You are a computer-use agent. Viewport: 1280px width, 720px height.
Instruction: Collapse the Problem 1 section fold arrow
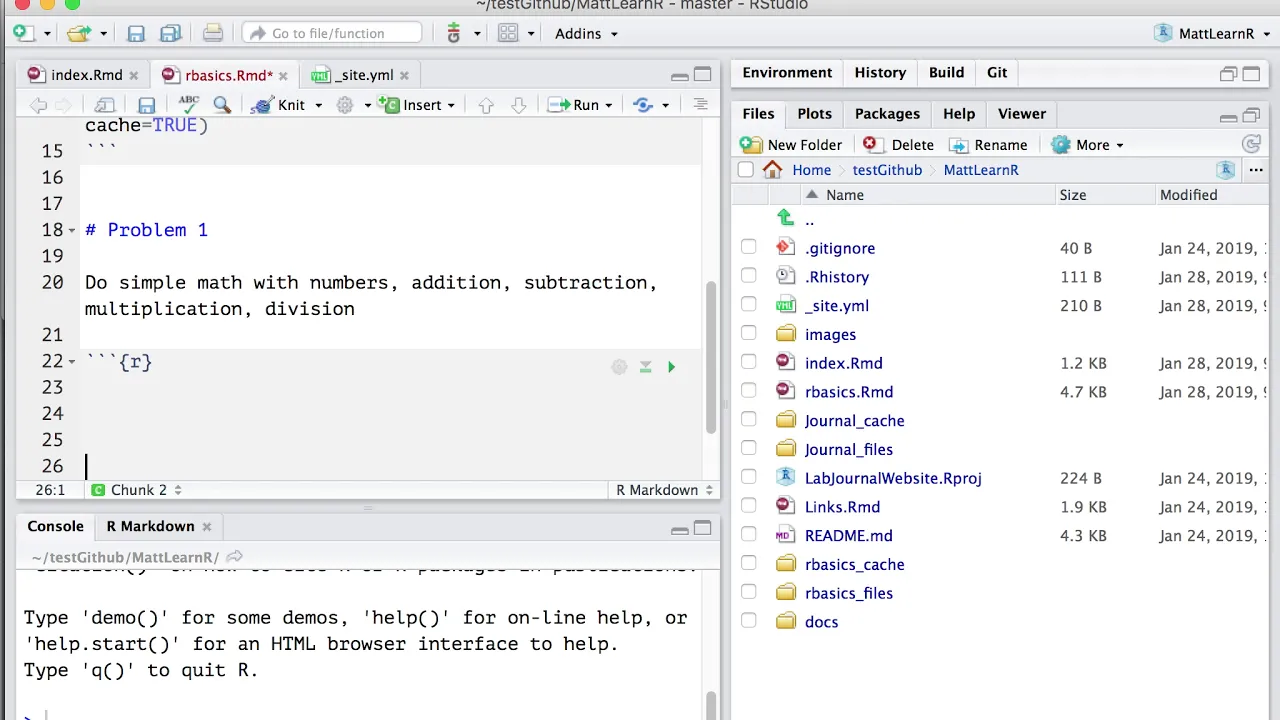72,231
